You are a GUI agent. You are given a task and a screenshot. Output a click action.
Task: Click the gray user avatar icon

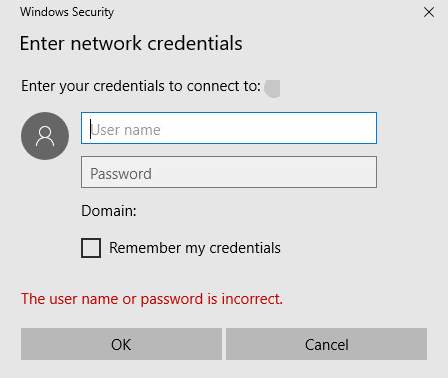[45, 136]
